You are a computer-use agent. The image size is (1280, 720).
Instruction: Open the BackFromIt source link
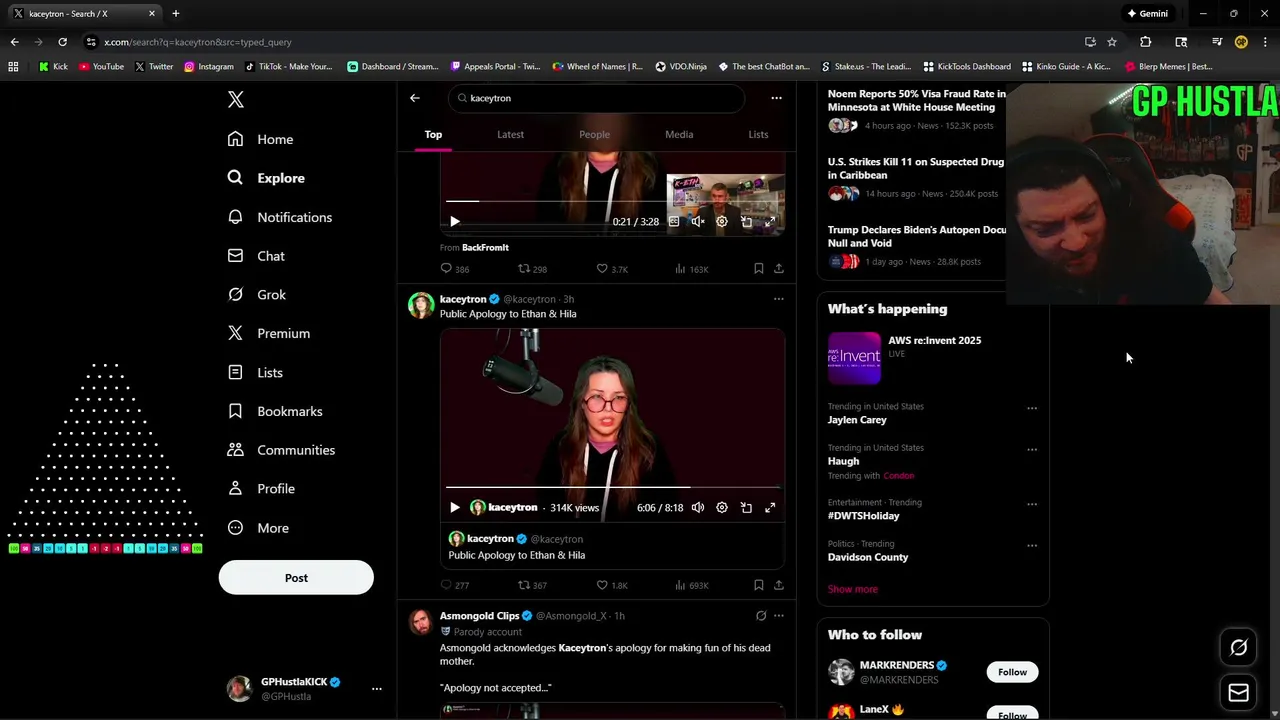(x=485, y=247)
